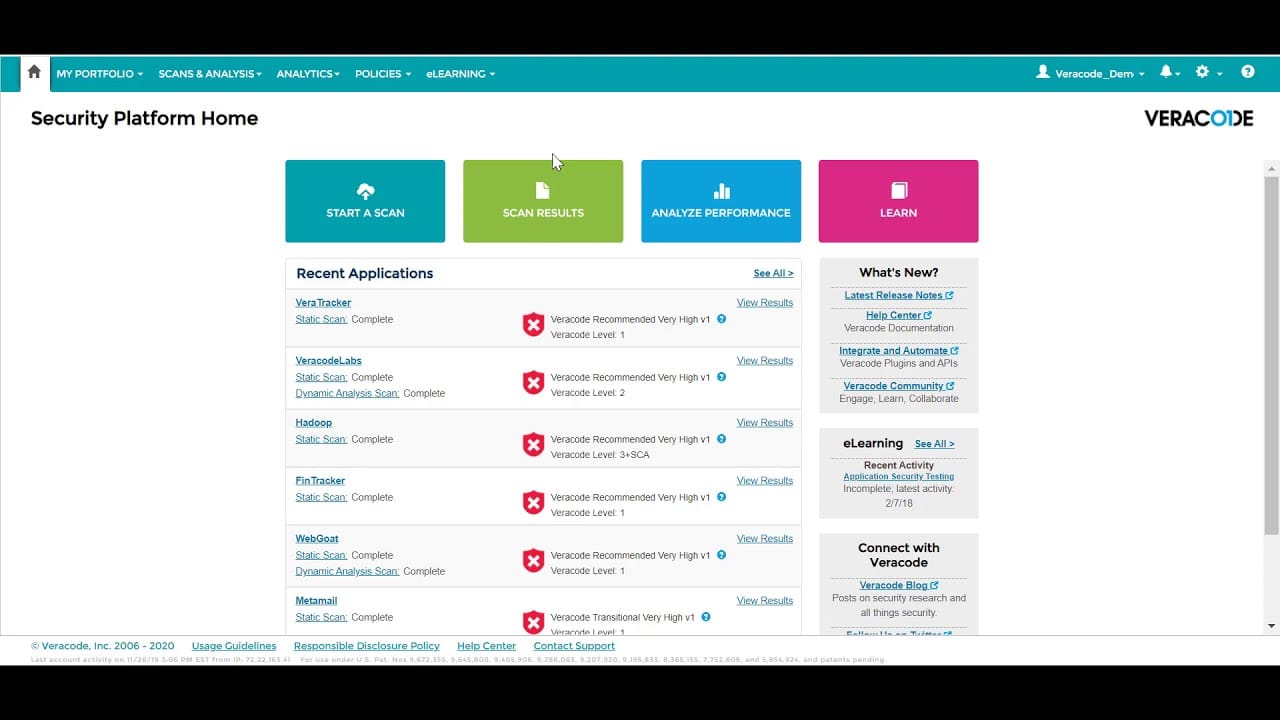Screen dimensions: 1280x720
Task: Click the help icon beside Metamail policy
Action: click(x=706, y=617)
